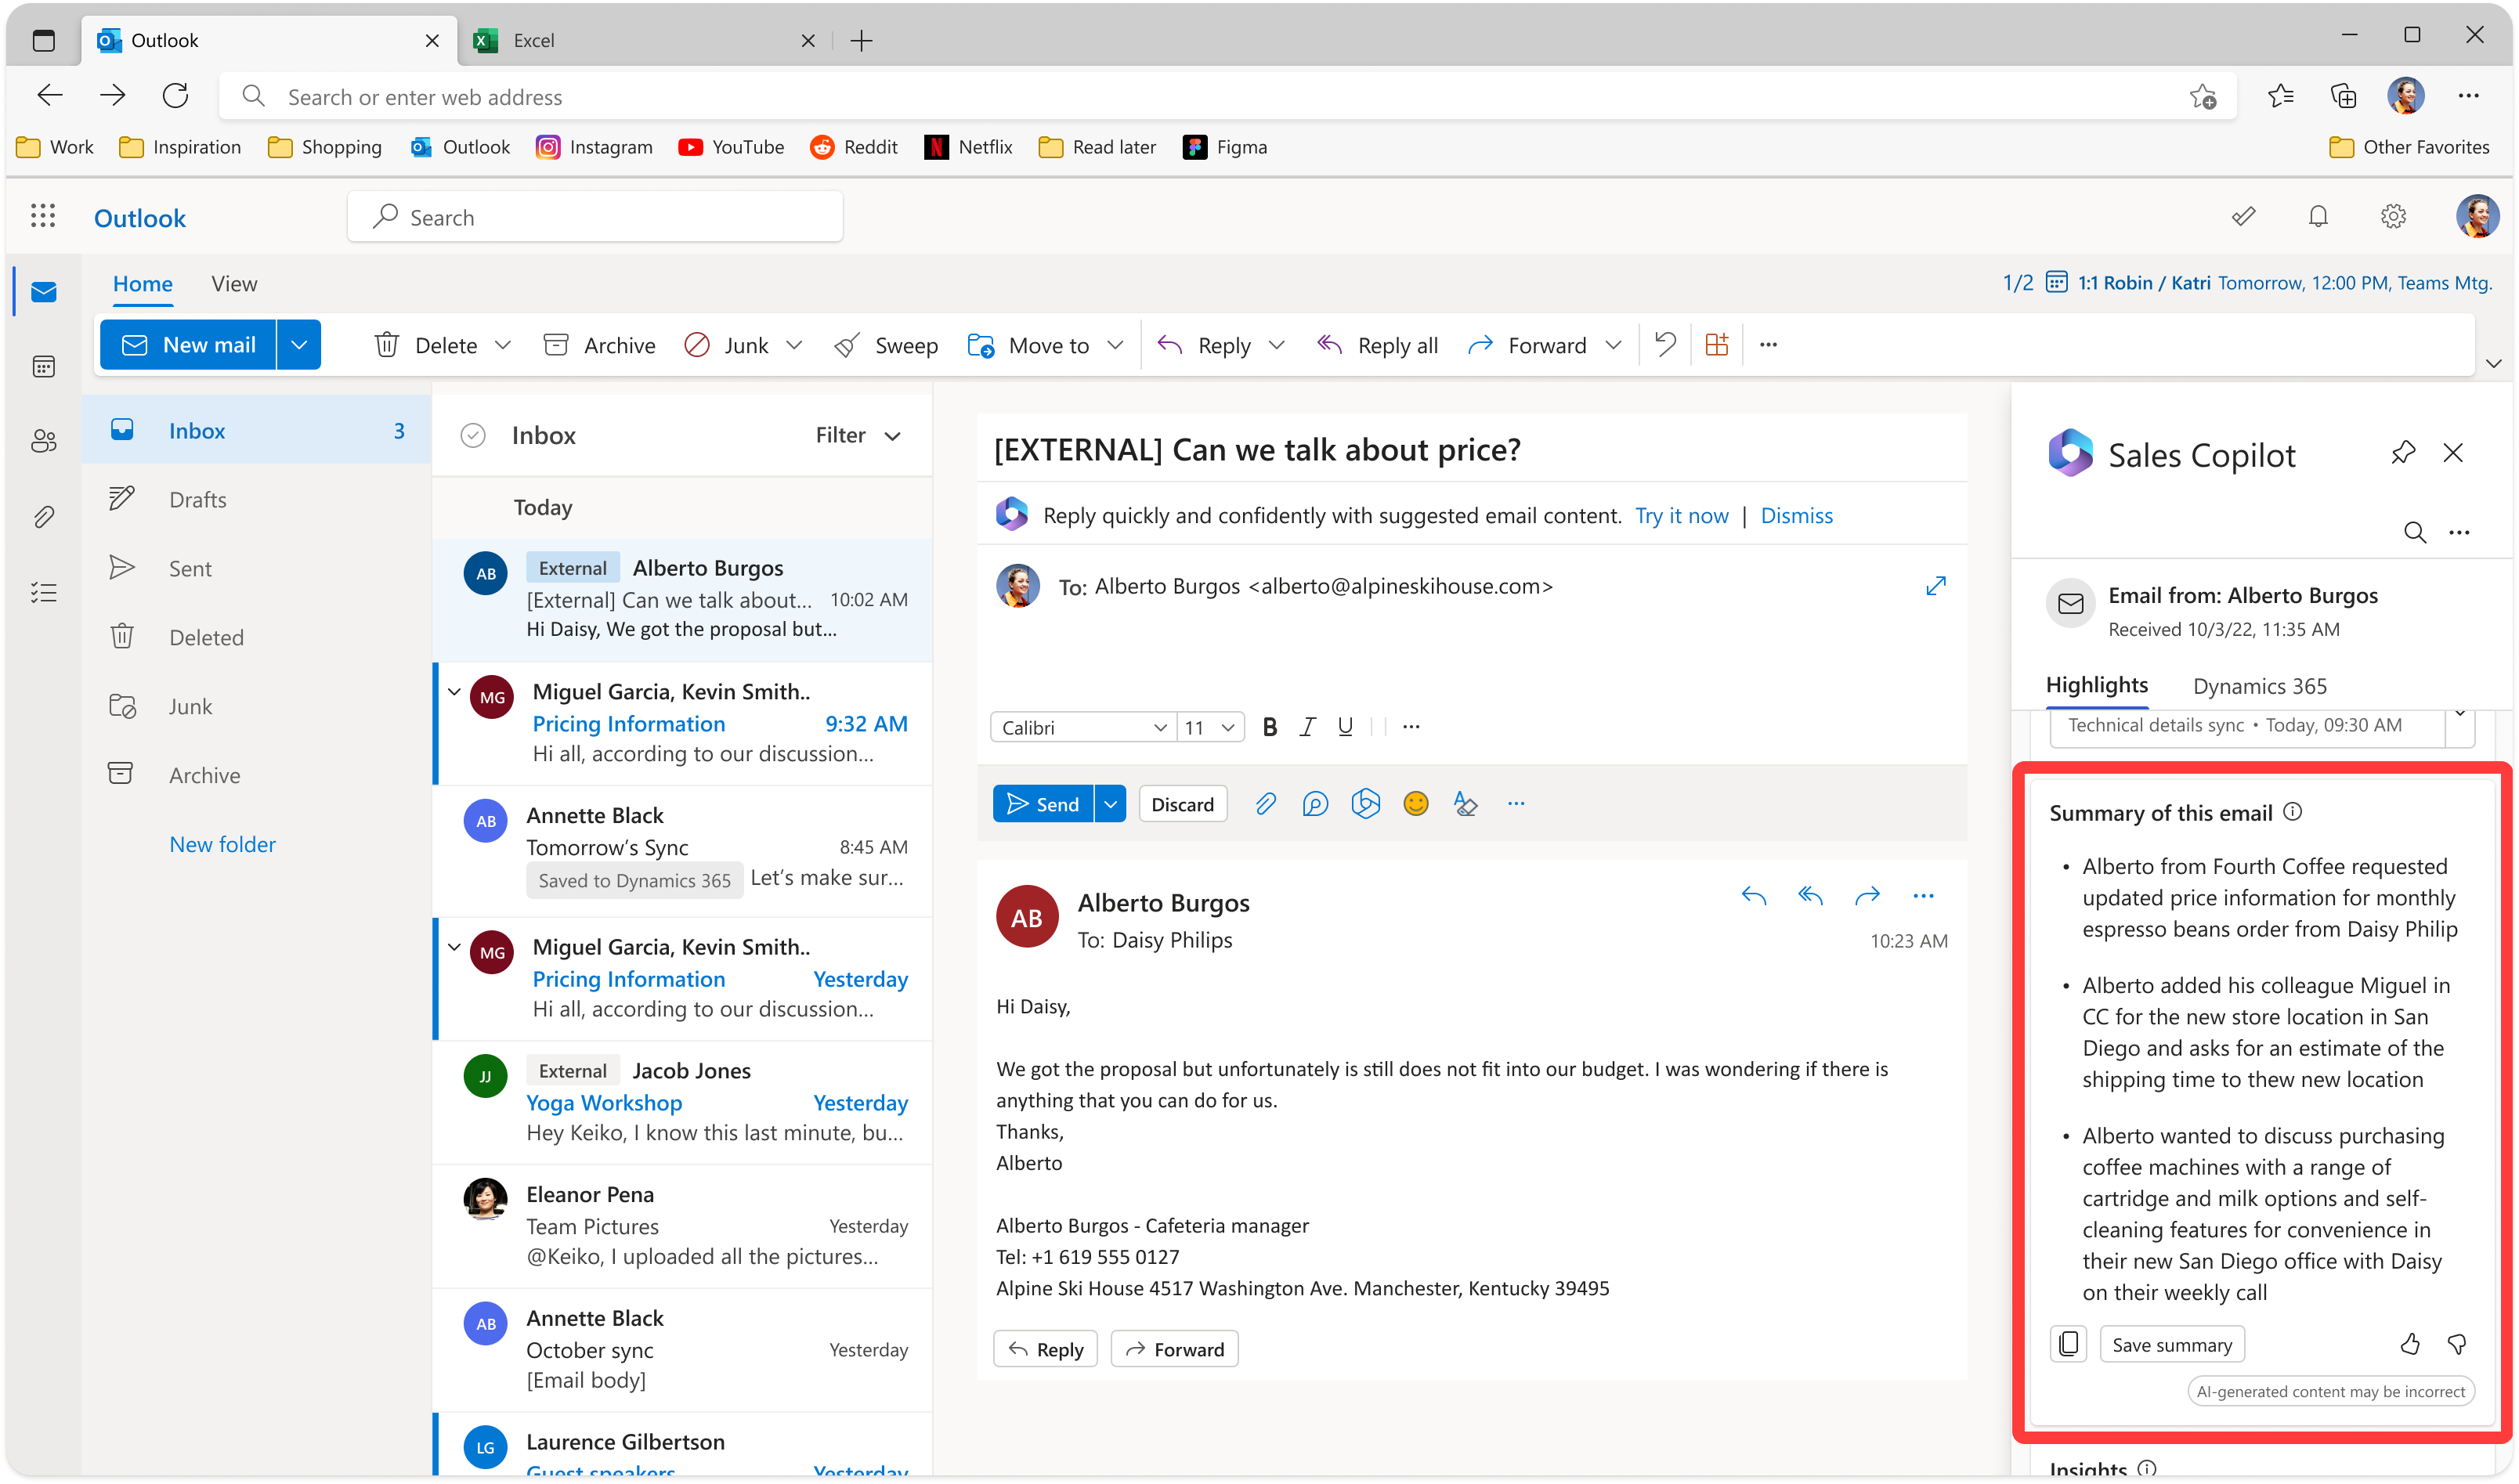Pin the Sales Copilot pane
Screen dimensions: 2519x1484
pyautogui.click(x=2402, y=453)
